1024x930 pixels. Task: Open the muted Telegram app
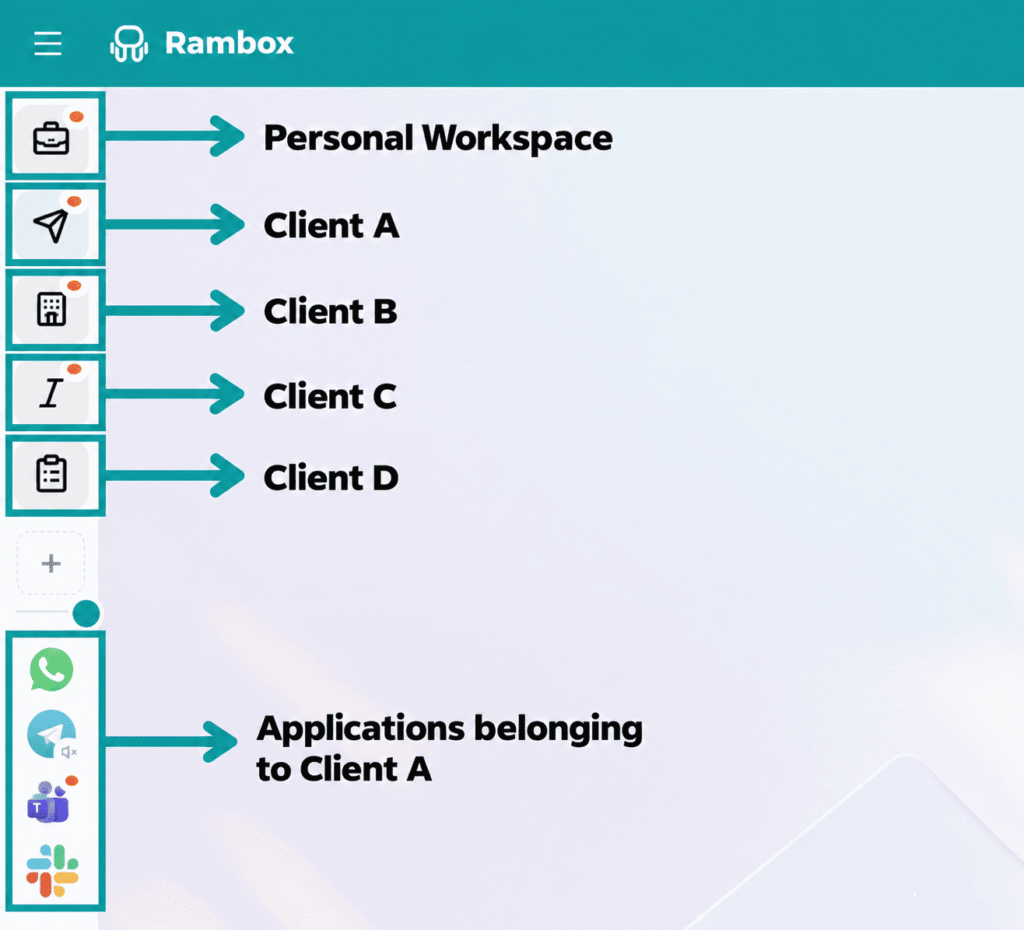click(x=52, y=734)
